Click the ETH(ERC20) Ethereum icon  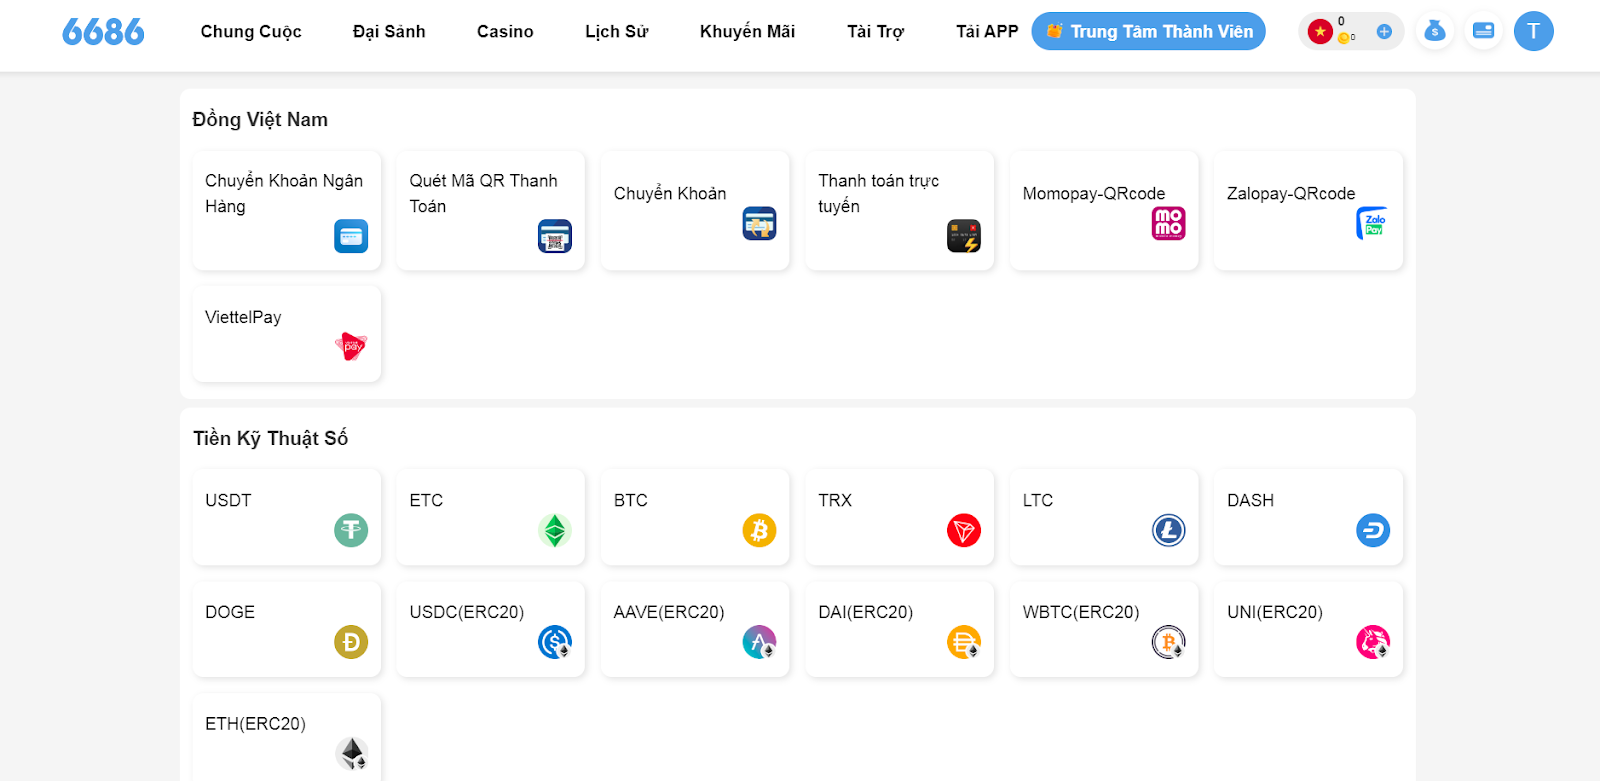(351, 753)
